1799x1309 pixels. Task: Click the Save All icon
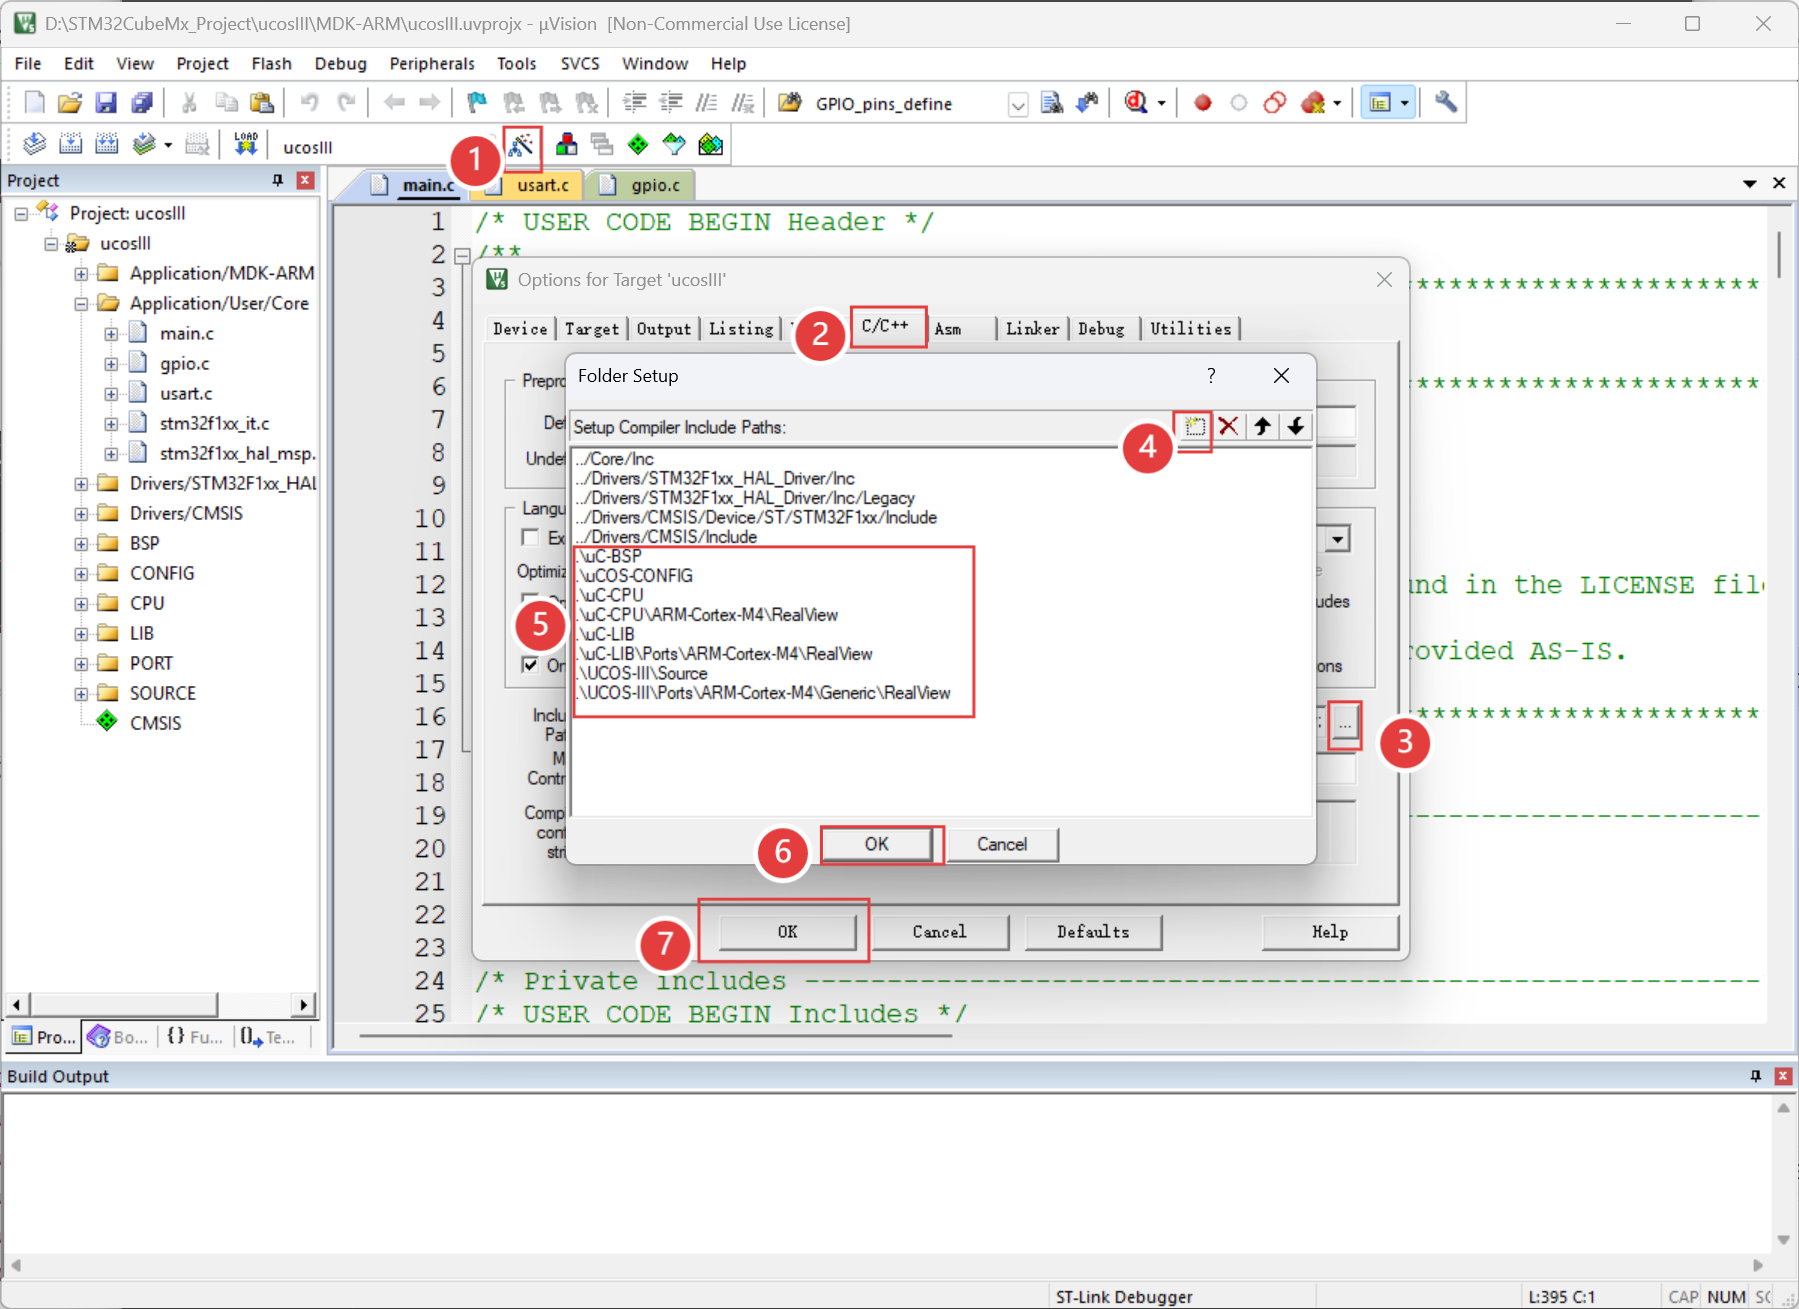click(x=142, y=103)
